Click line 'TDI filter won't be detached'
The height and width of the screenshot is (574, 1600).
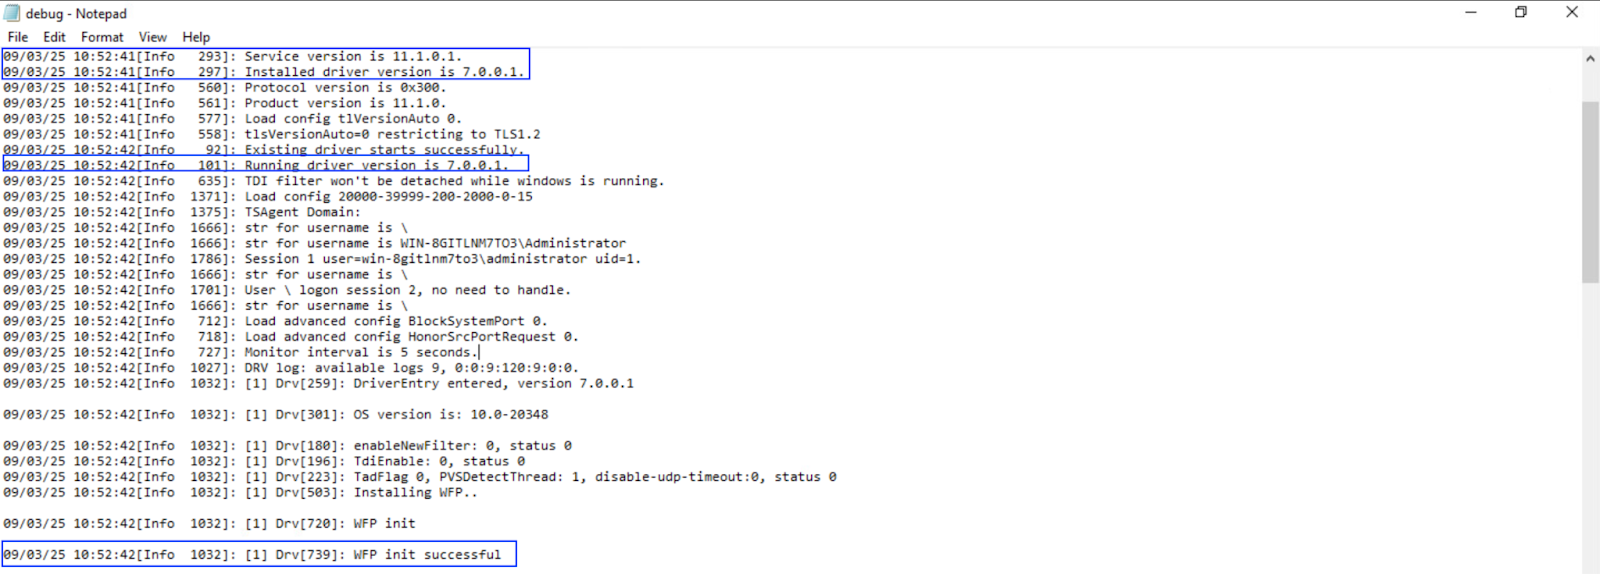pos(334,181)
